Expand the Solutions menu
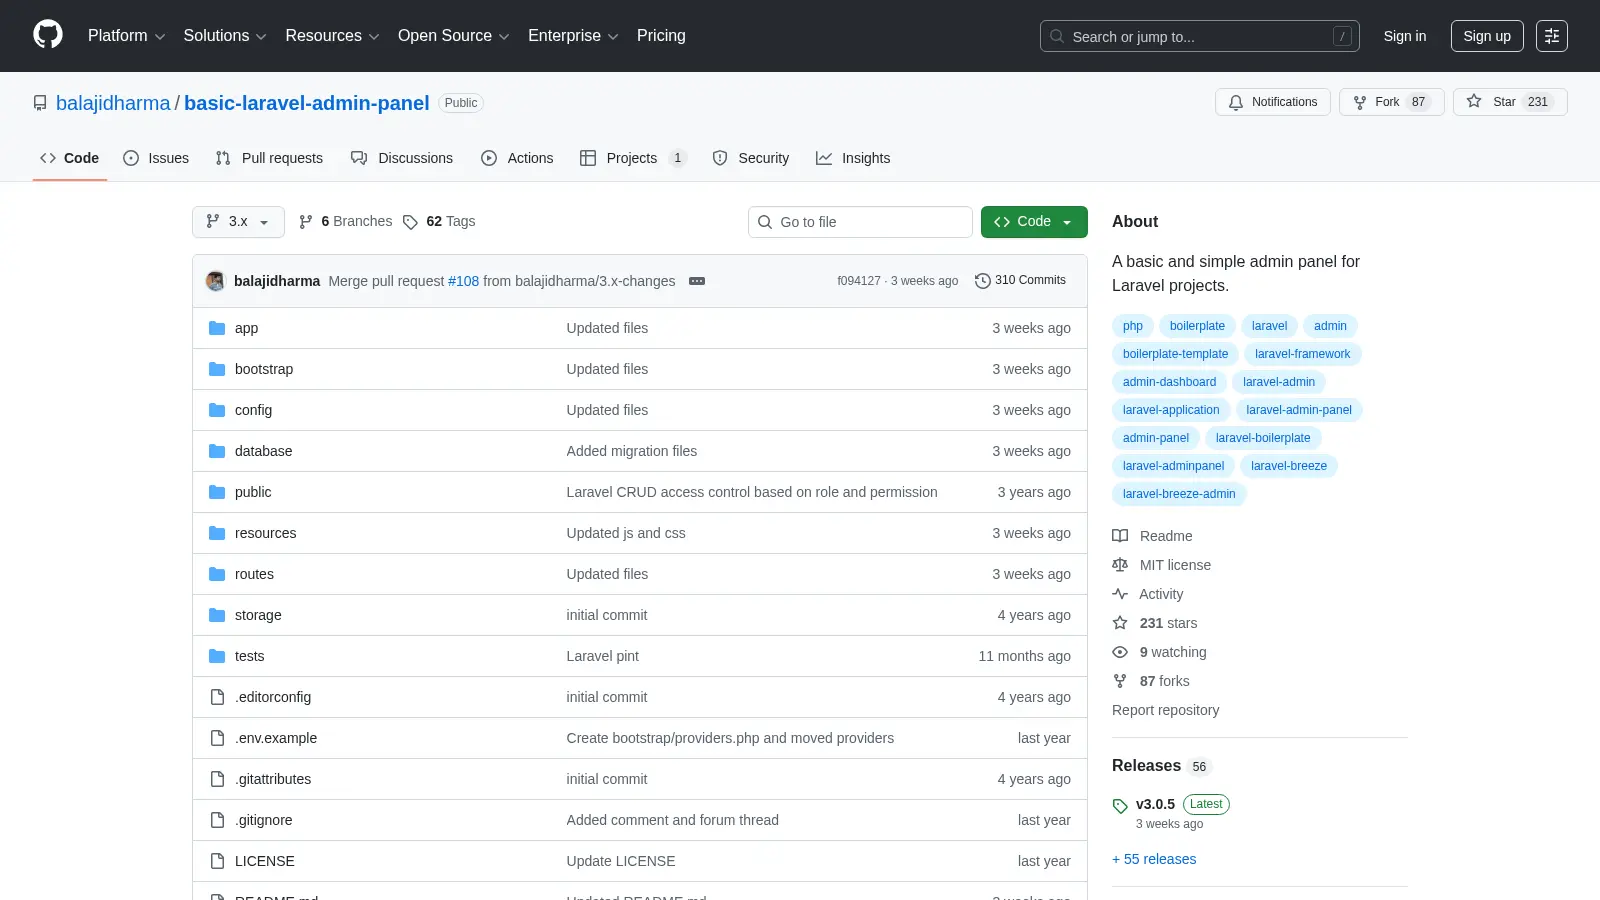 [225, 36]
